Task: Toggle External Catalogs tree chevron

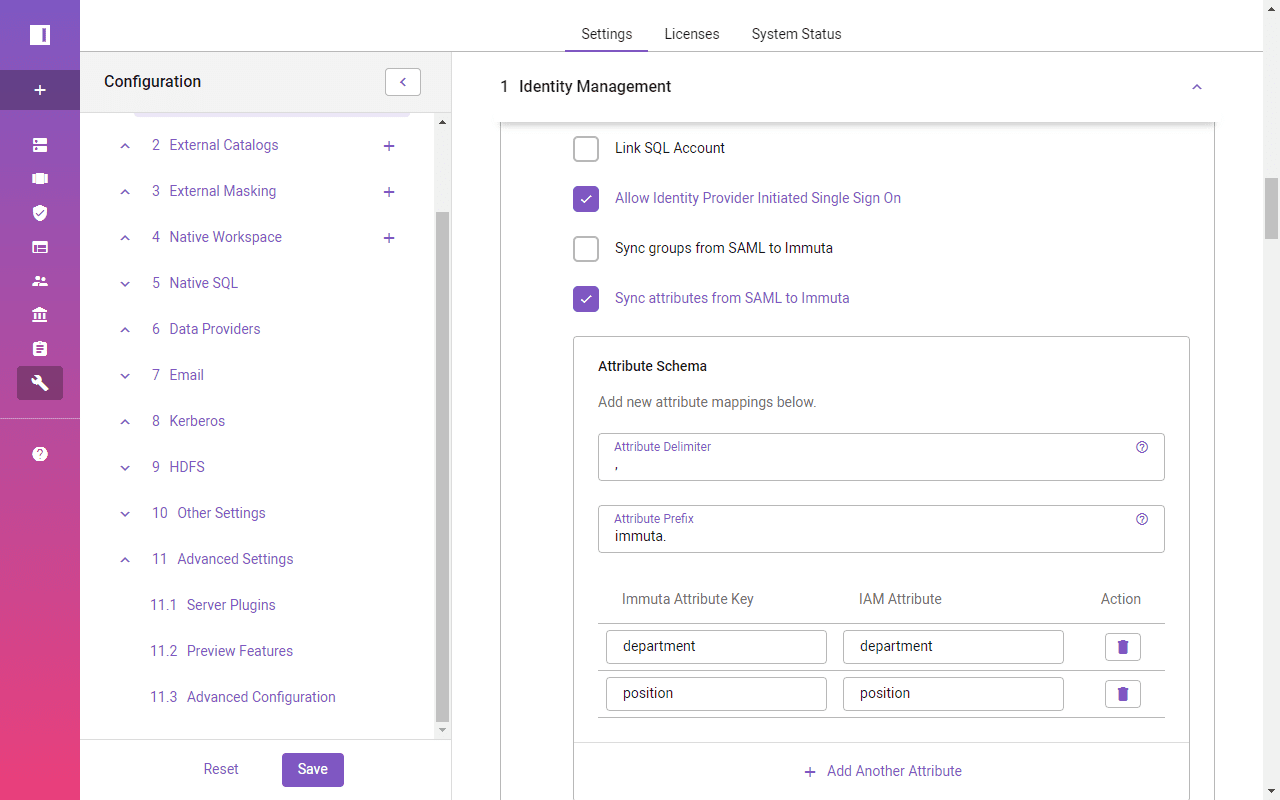Action: point(125,146)
